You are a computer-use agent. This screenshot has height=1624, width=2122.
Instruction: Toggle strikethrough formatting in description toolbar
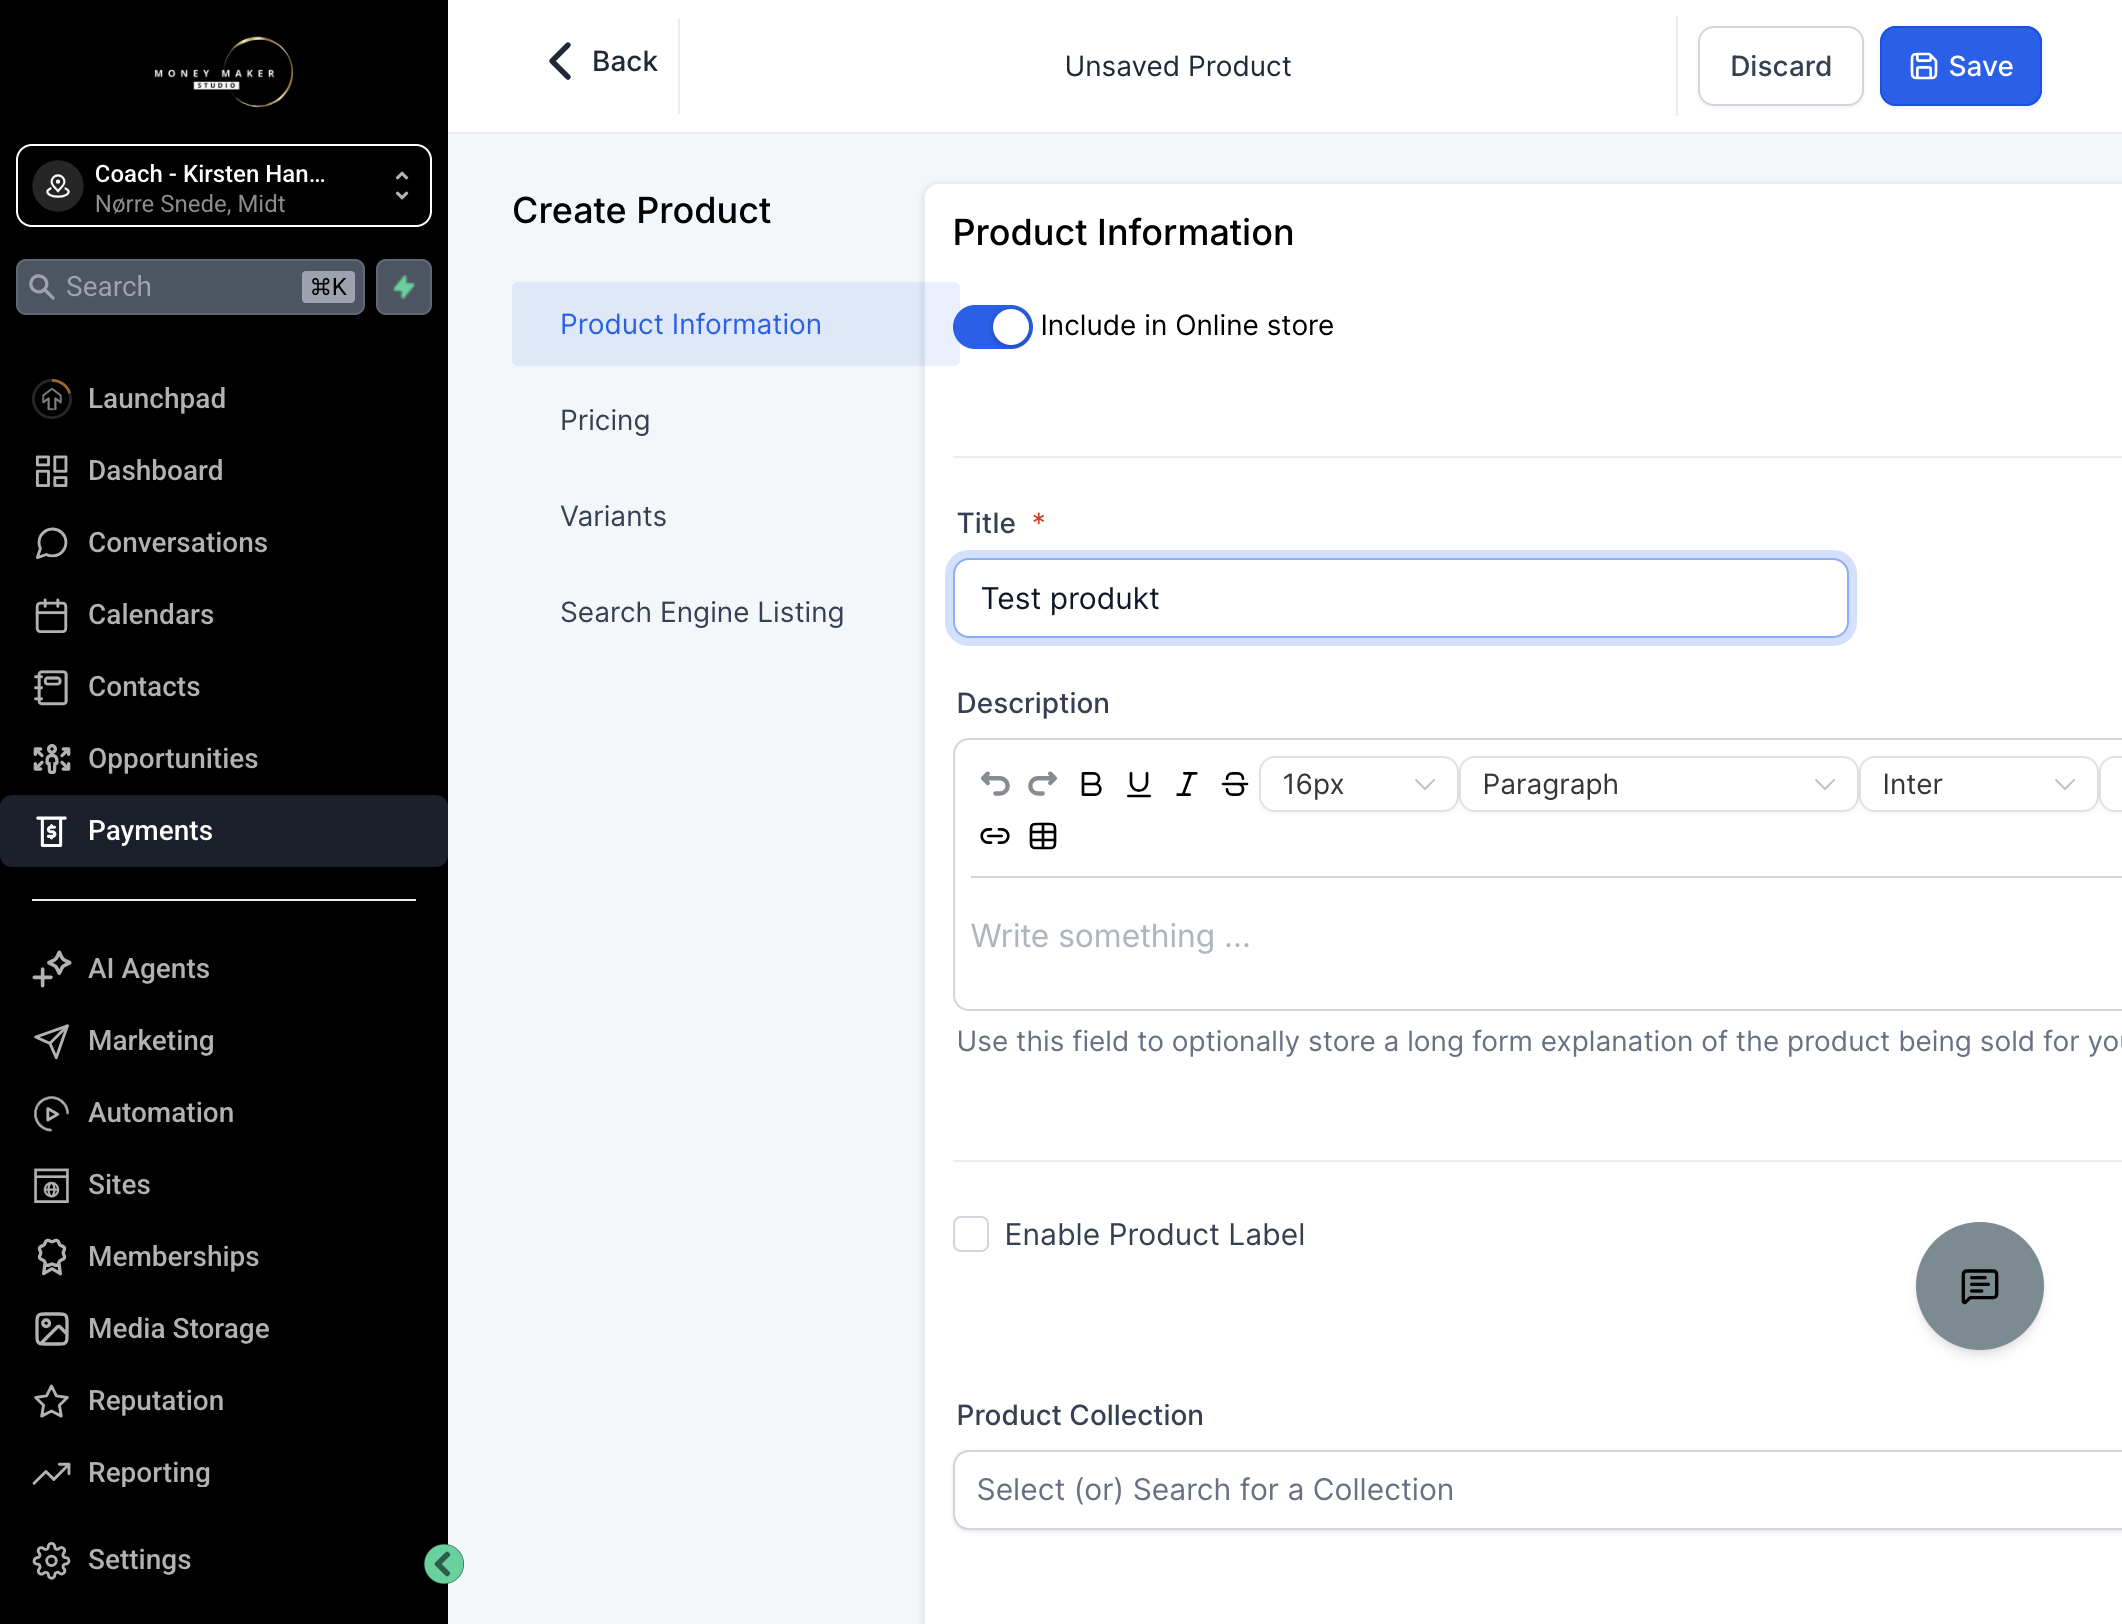pyautogui.click(x=1235, y=784)
